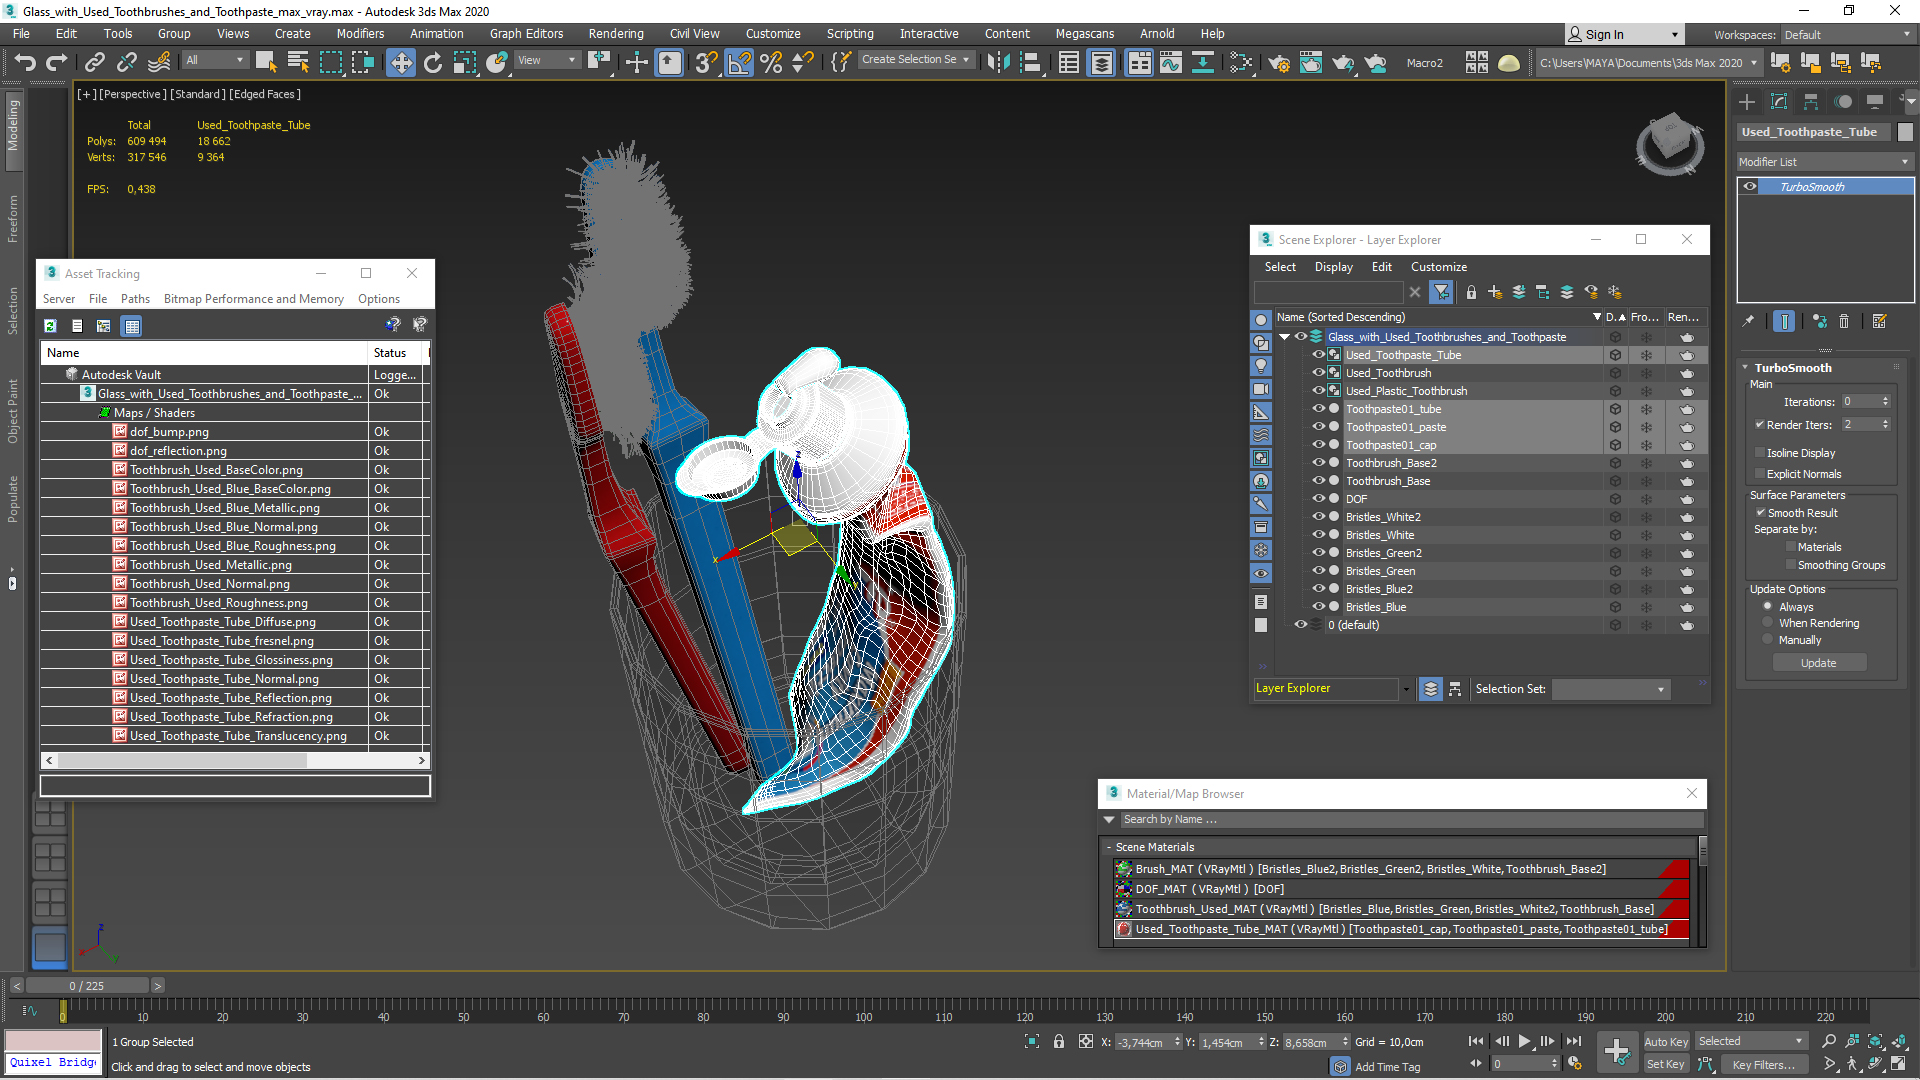Hide Bristles_Blue object via eye icon
This screenshot has width=1920, height=1080.
[1318, 607]
